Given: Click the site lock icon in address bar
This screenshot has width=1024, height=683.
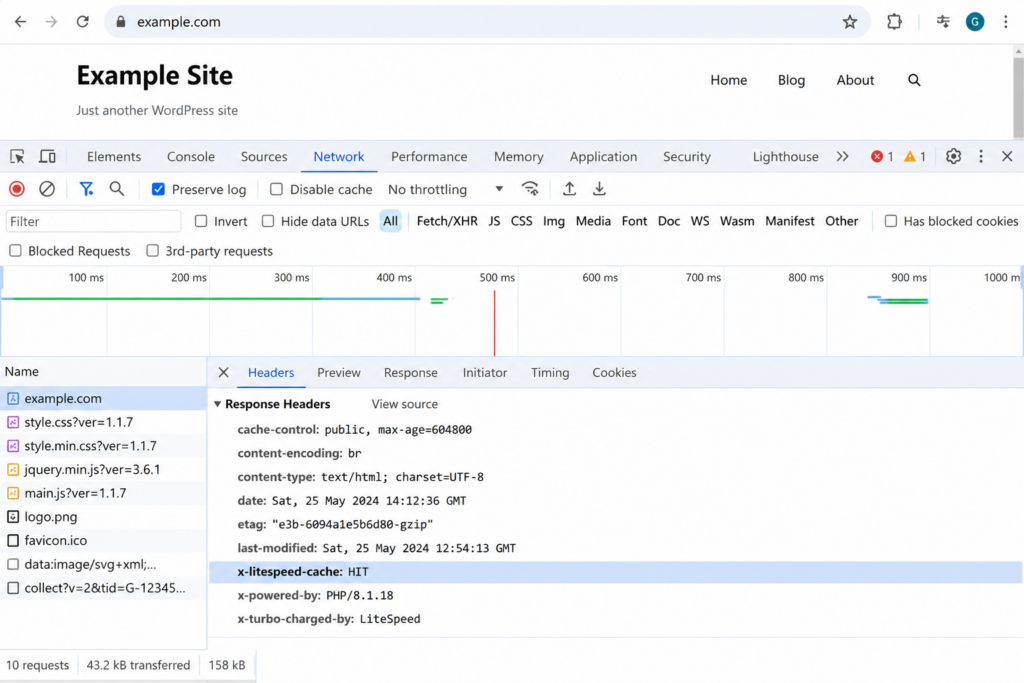Looking at the screenshot, I should point(120,22).
